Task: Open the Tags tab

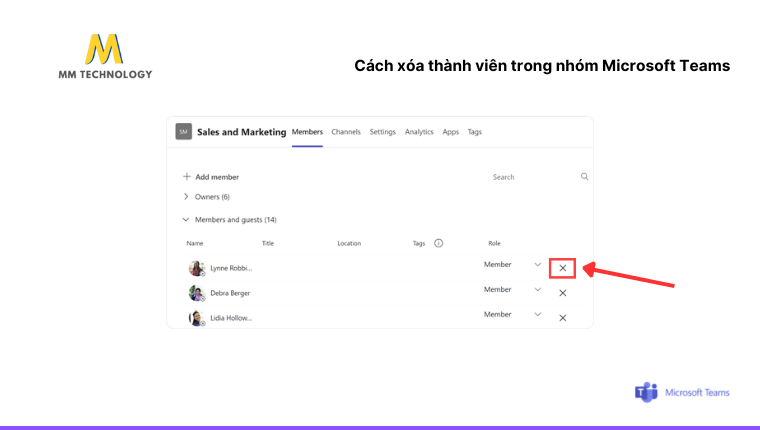Action: 475,132
